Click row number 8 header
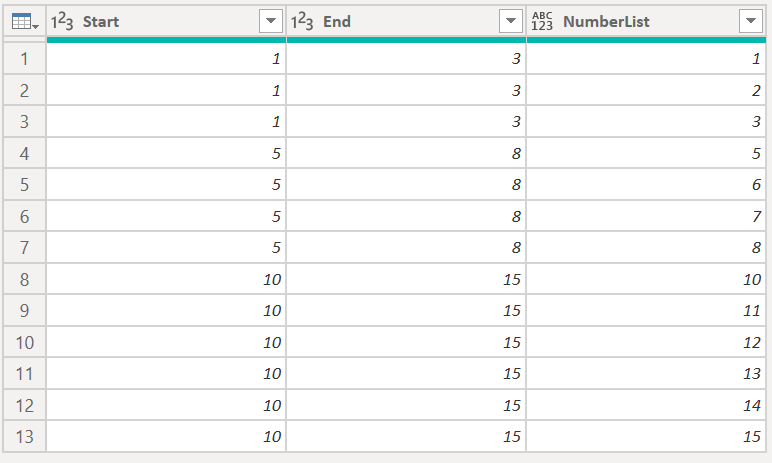Viewport: 772px width, 463px height. [x=24, y=279]
